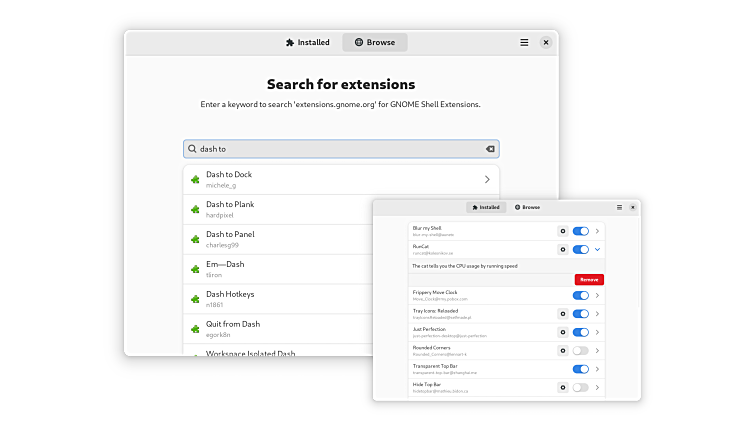Click the RunCat CPU usage description text
Image resolution: width=752 pixels, height=423 pixels.
465,266
